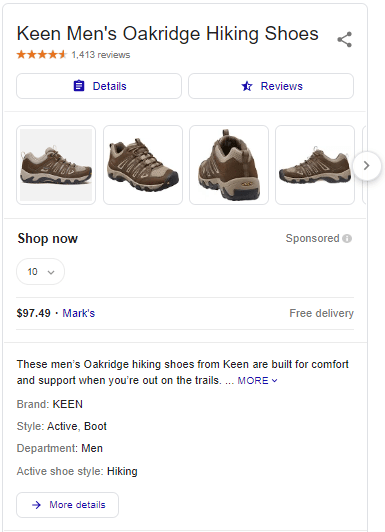Select fourth shoe thumbnail facing left
385x532 pixels.
[x=315, y=165]
